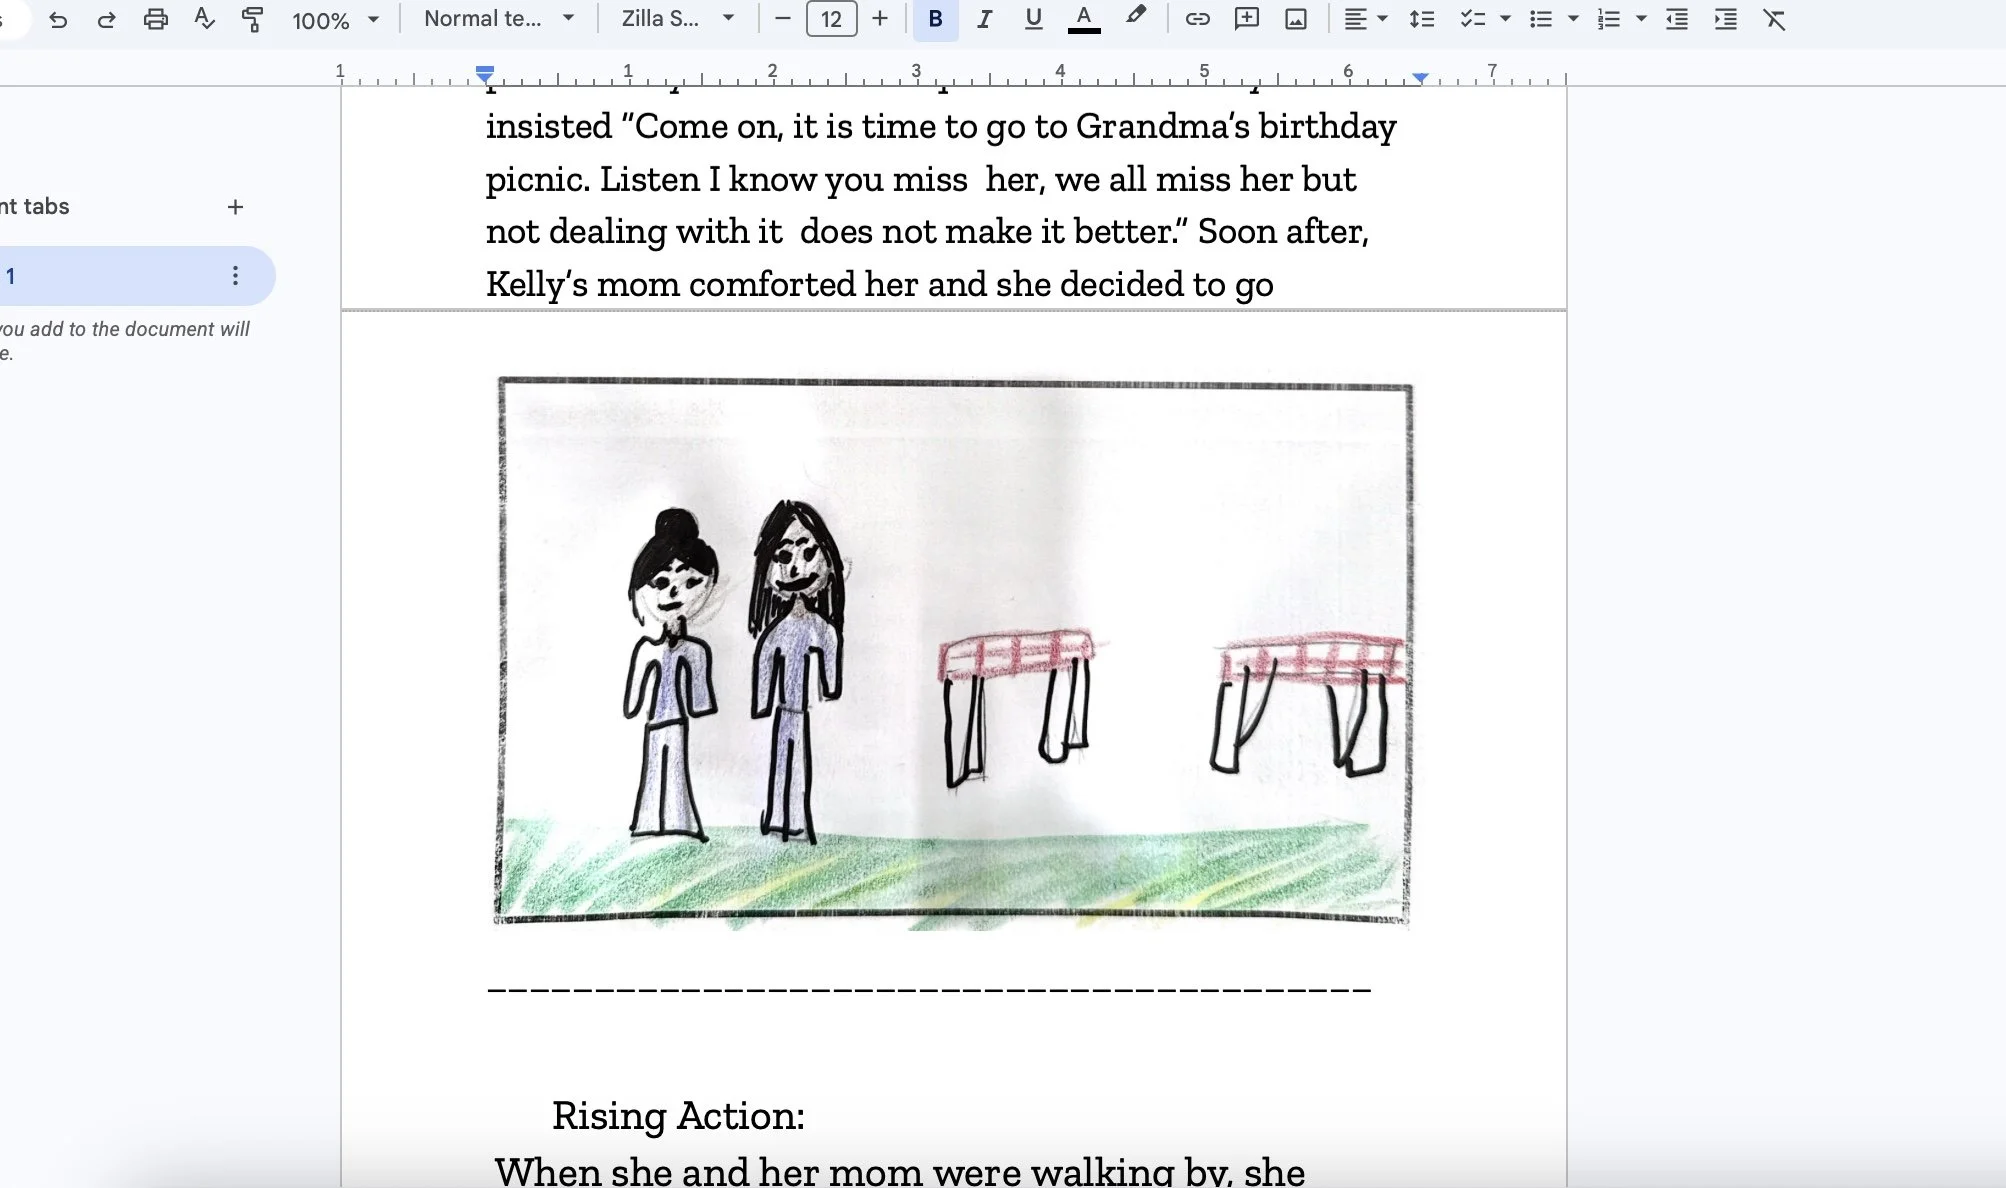Viewport: 2006px width, 1188px height.
Task: Add a new document tab
Action: coord(235,207)
